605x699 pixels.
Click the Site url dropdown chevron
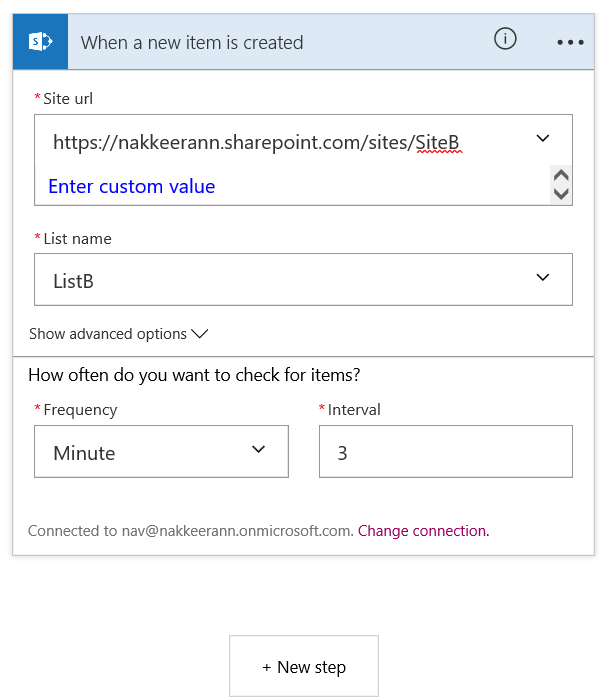[x=543, y=138]
